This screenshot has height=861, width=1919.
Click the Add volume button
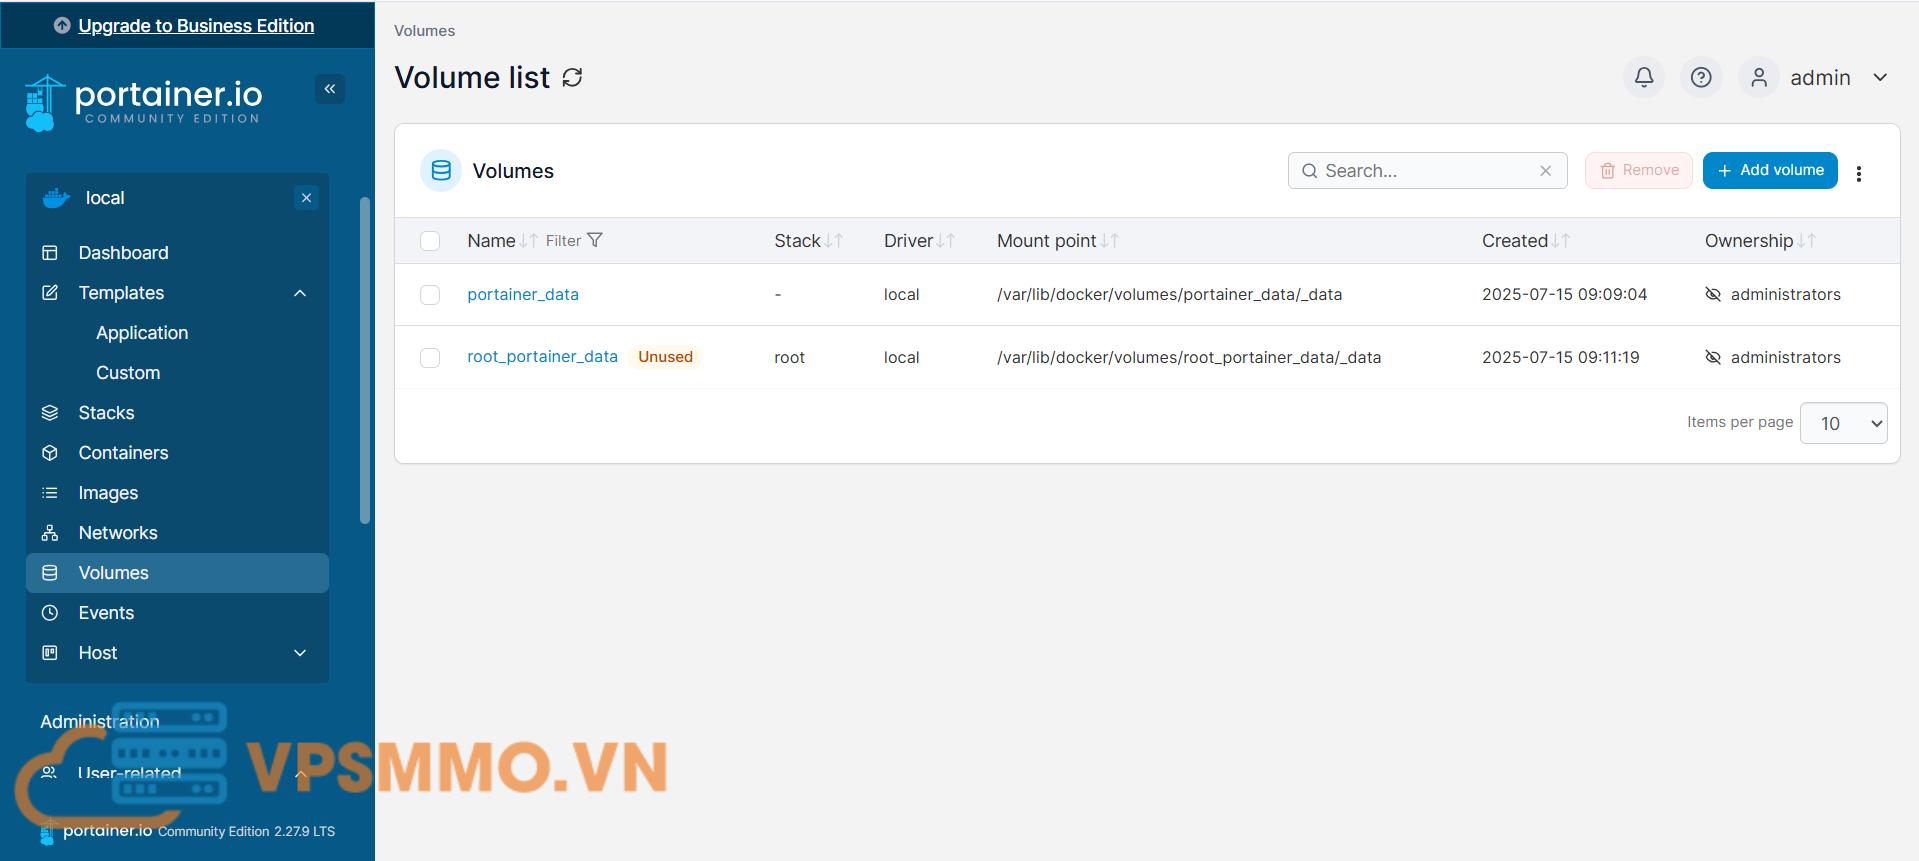click(1769, 171)
